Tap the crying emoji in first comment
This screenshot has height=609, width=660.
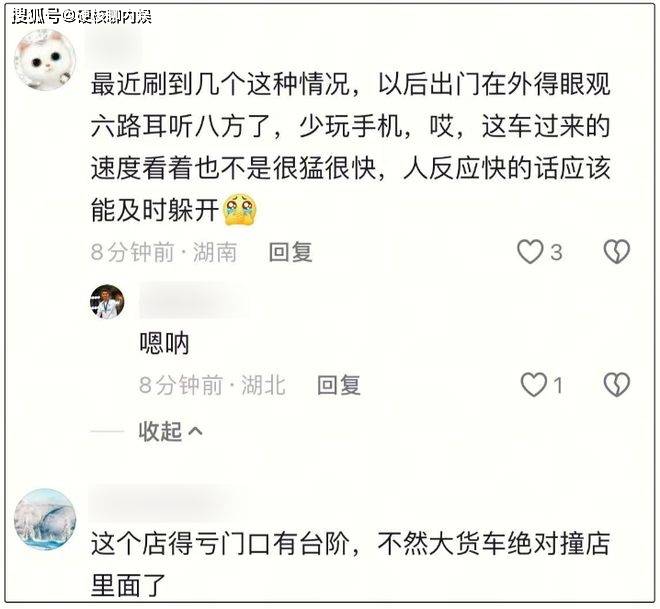(240, 210)
